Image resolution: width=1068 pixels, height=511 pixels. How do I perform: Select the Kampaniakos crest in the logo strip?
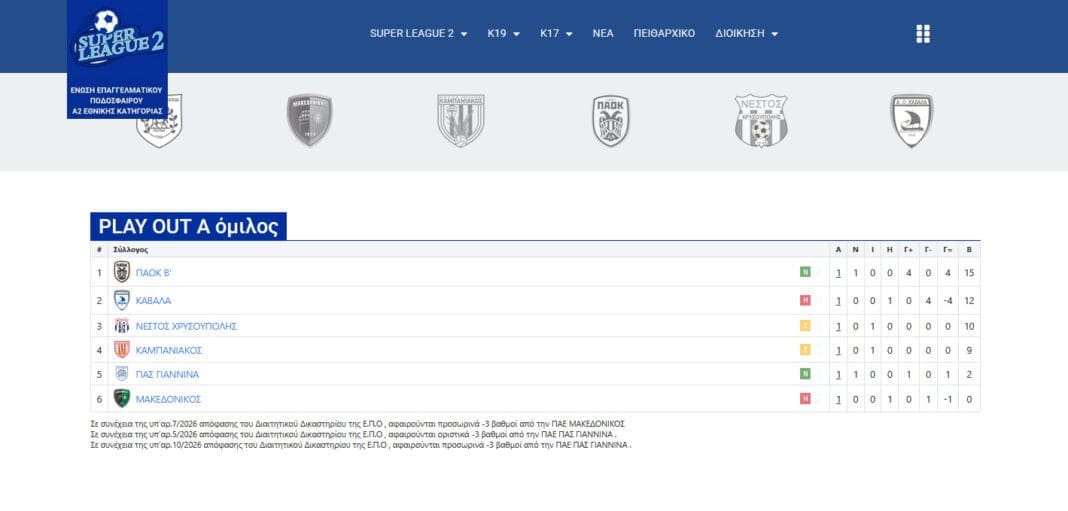tap(460, 121)
